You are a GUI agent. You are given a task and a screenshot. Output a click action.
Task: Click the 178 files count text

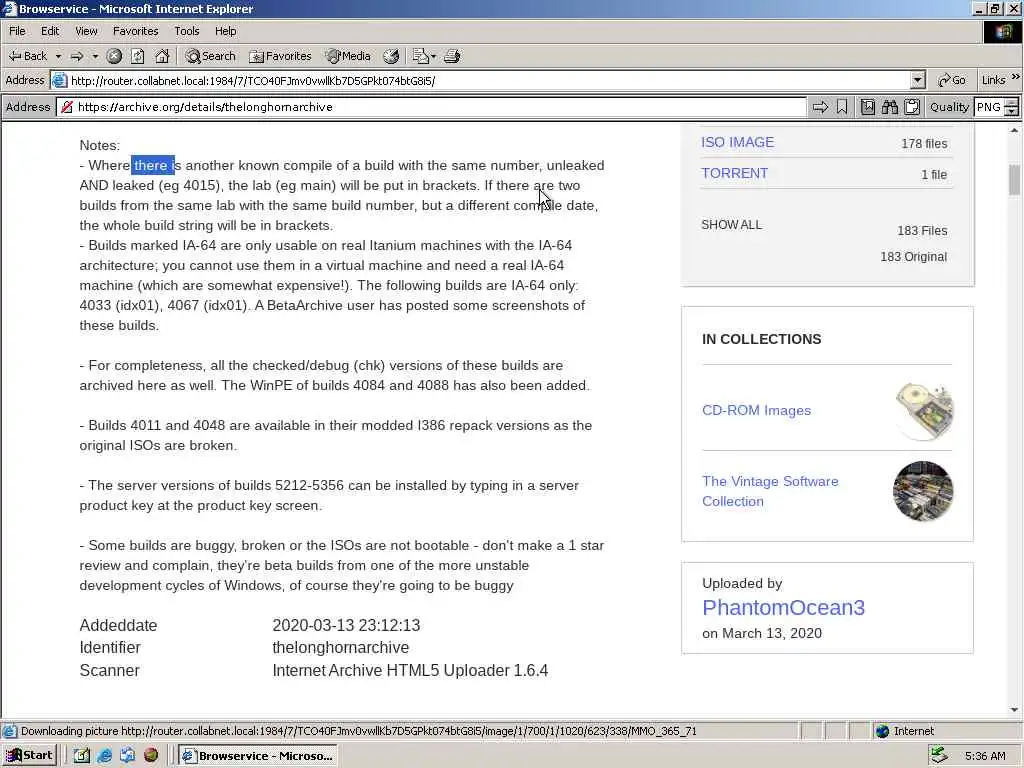pos(924,144)
